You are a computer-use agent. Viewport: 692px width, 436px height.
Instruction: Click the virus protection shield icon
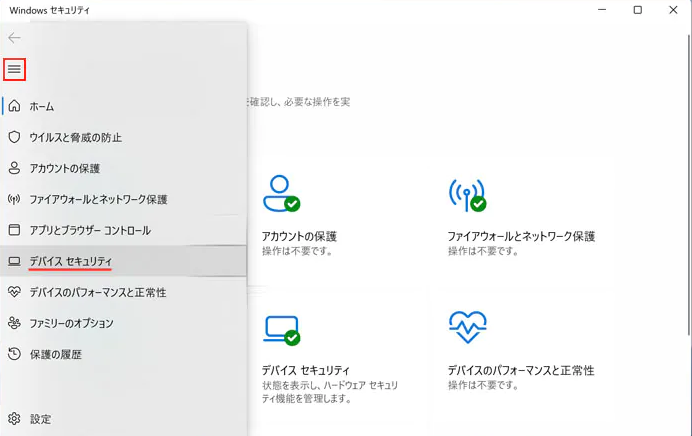click(x=14, y=137)
